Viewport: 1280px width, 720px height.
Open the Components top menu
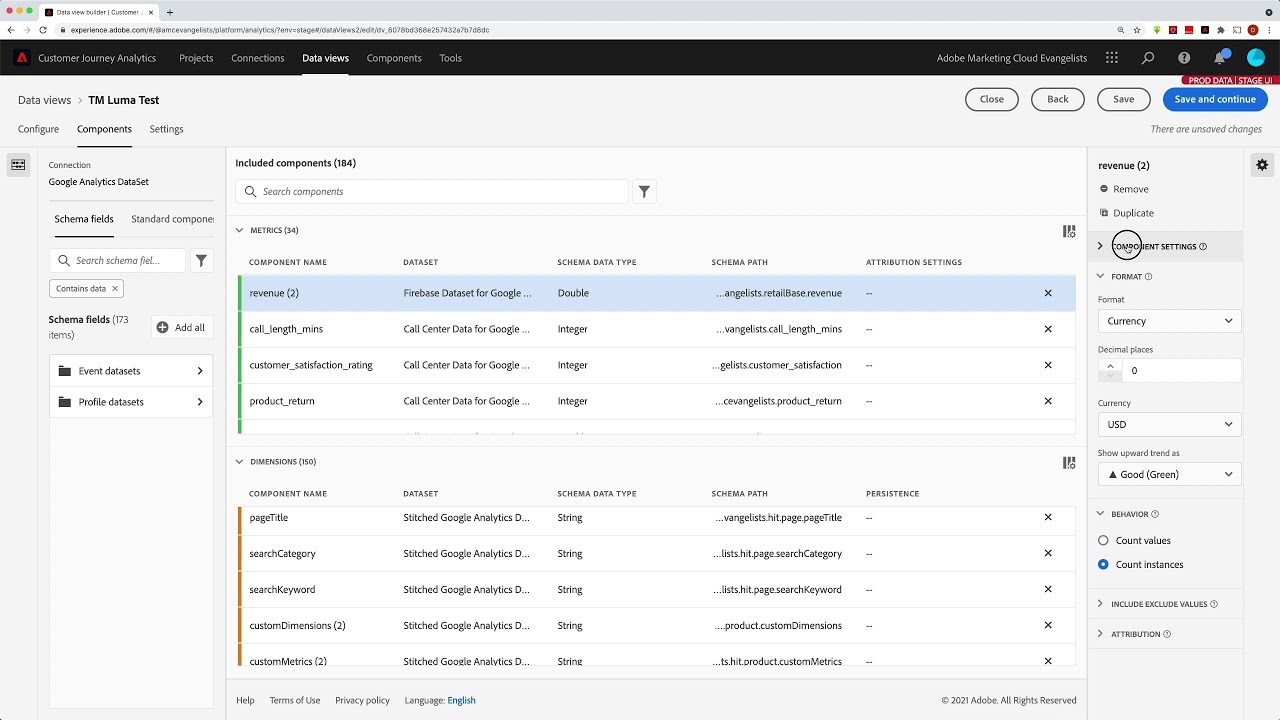(x=394, y=58)
